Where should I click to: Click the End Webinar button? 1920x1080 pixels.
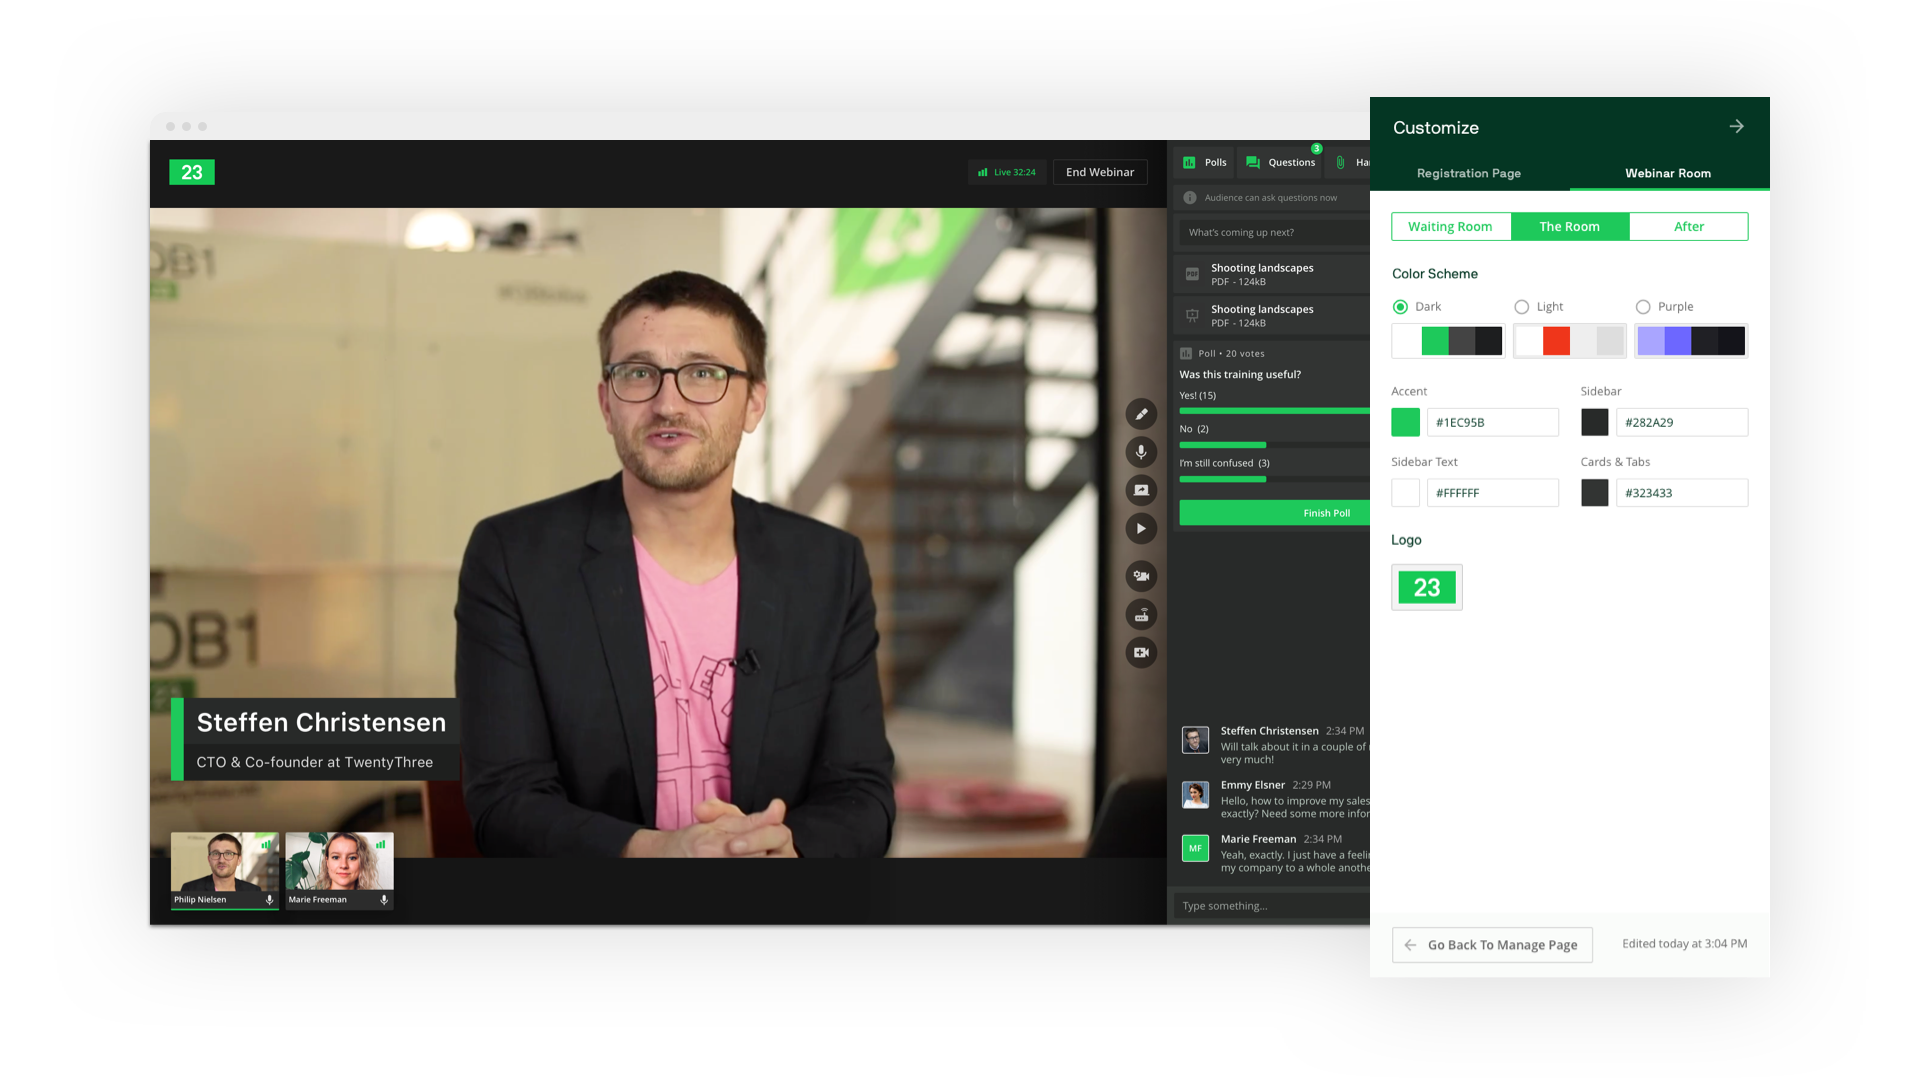(1100, 172)
